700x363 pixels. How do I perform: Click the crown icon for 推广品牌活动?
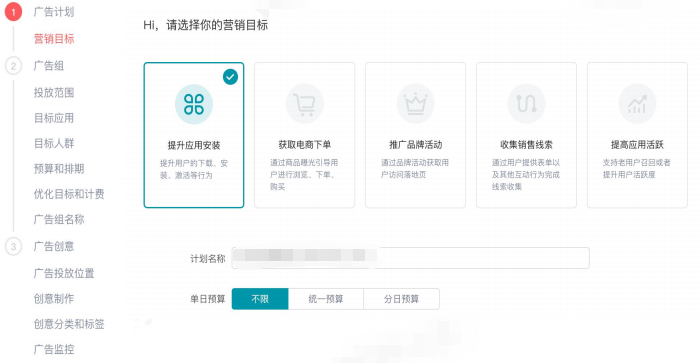(416, 104)
